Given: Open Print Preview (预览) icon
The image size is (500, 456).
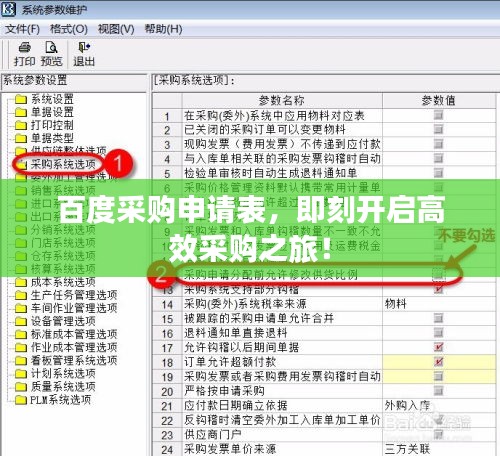Looking at the screenshot, I should [x=51, y=48].
